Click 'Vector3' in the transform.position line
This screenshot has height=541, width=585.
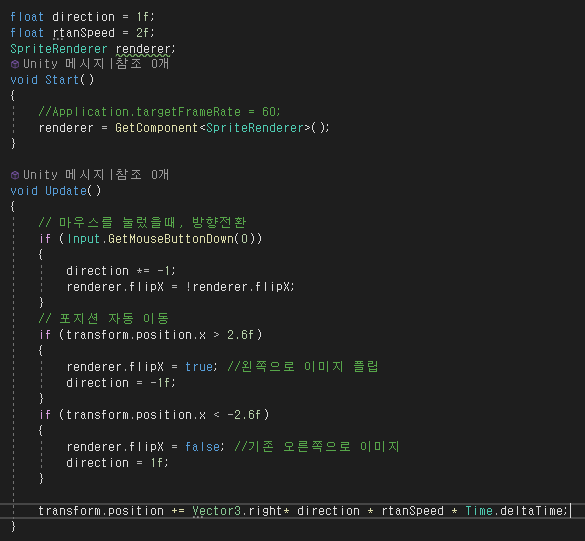217,511
